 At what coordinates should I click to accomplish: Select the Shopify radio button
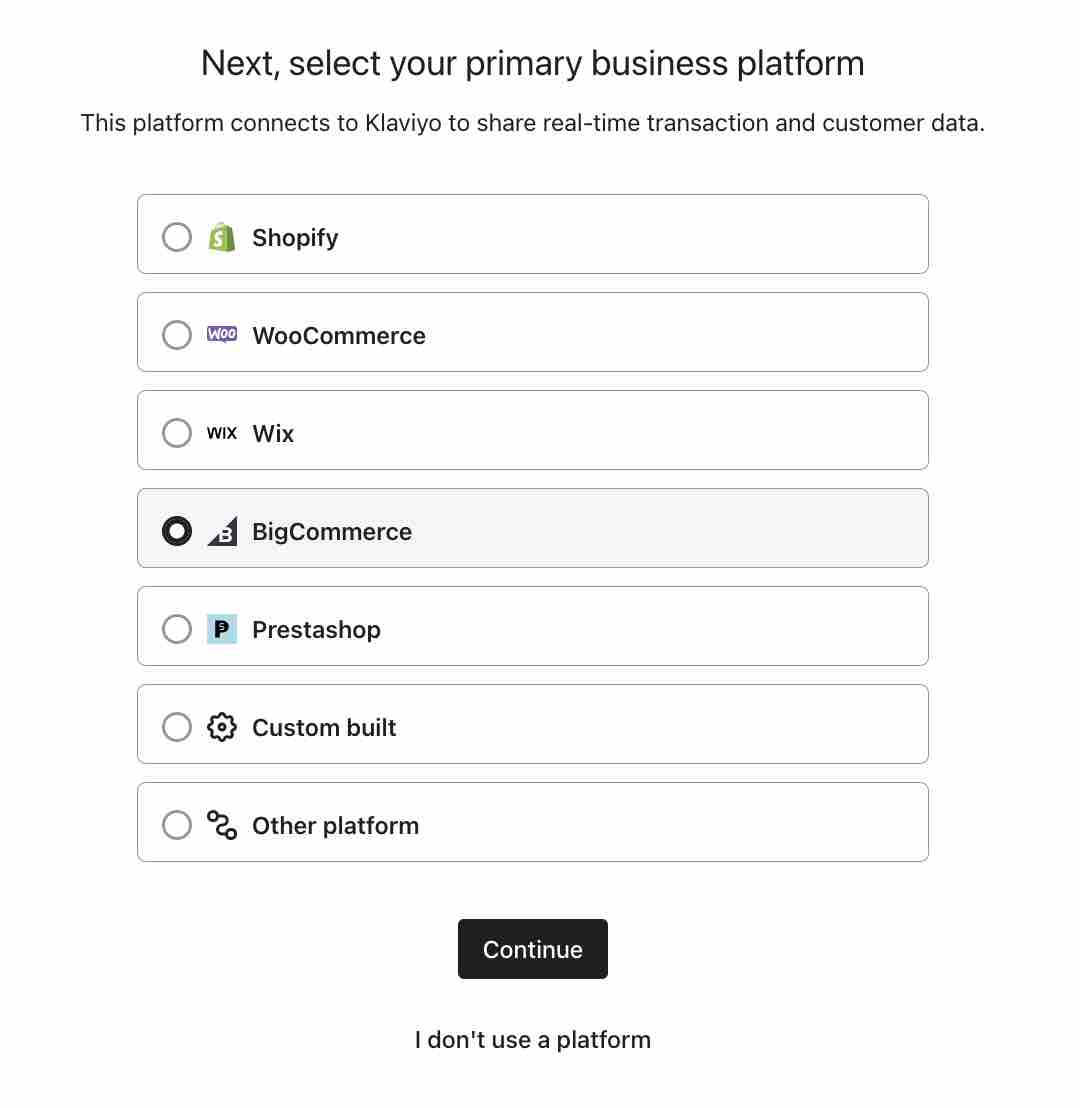point(177,237)
